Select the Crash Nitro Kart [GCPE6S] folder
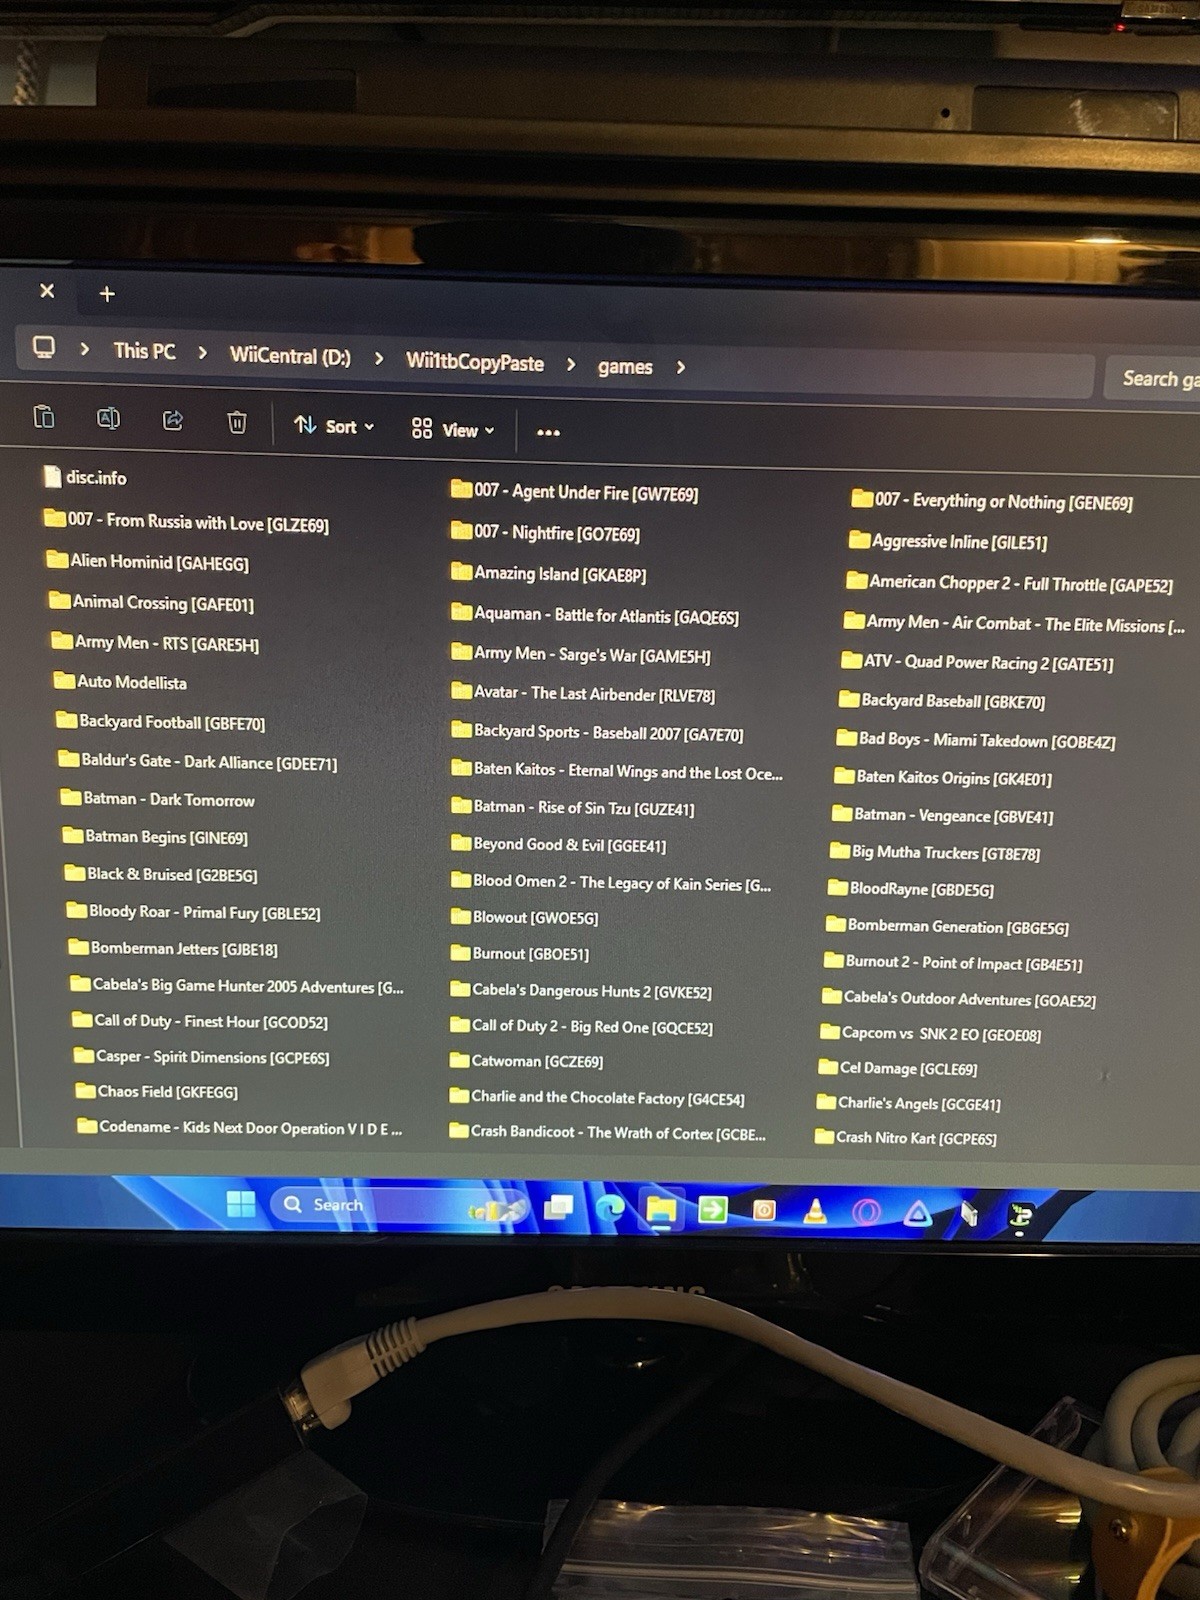Screen dimensions: 1200x1600 pos(906,1137)
